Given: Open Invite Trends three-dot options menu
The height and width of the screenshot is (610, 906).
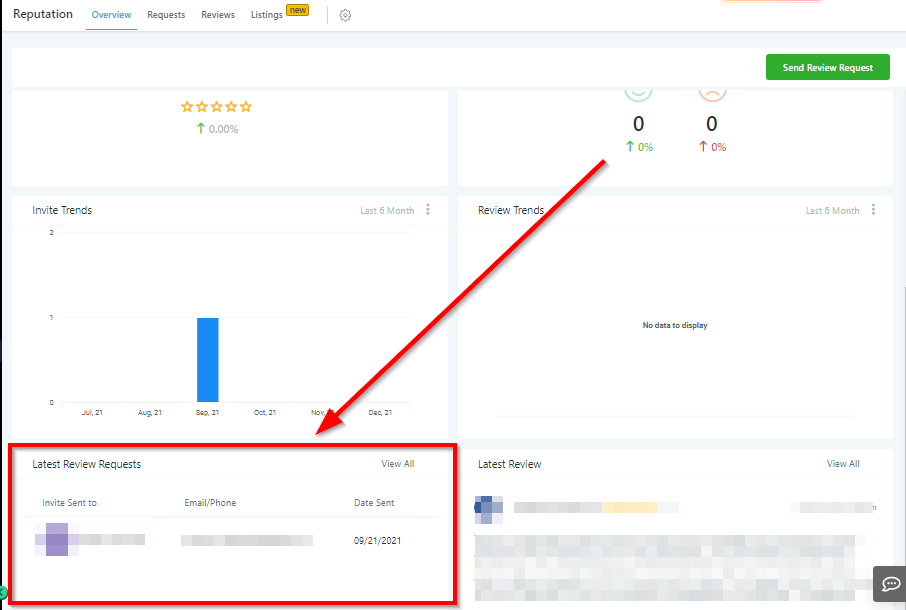Looking at the screenshot, I should click(x=428, y=210).
